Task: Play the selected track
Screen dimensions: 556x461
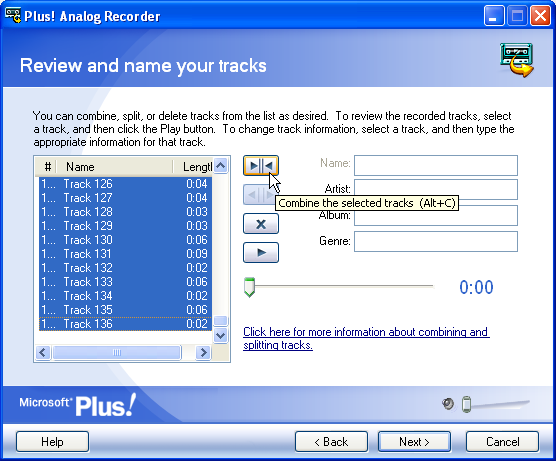Action: [261, 252]
